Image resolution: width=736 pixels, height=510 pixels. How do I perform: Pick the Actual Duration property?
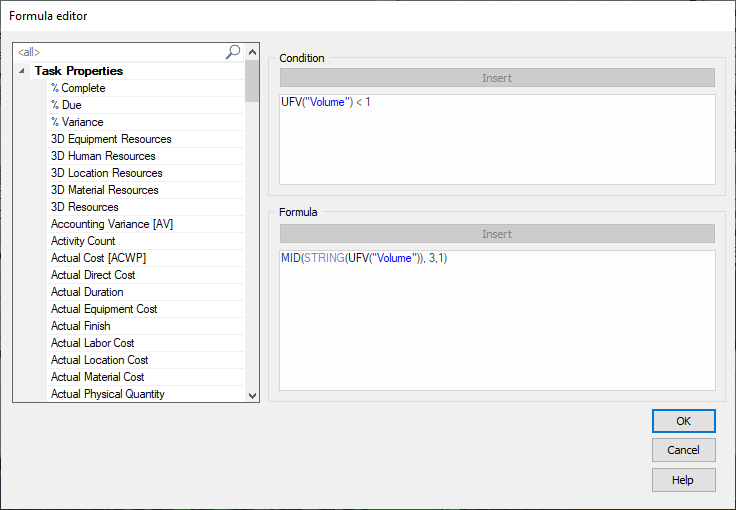(x=87, y=292)
